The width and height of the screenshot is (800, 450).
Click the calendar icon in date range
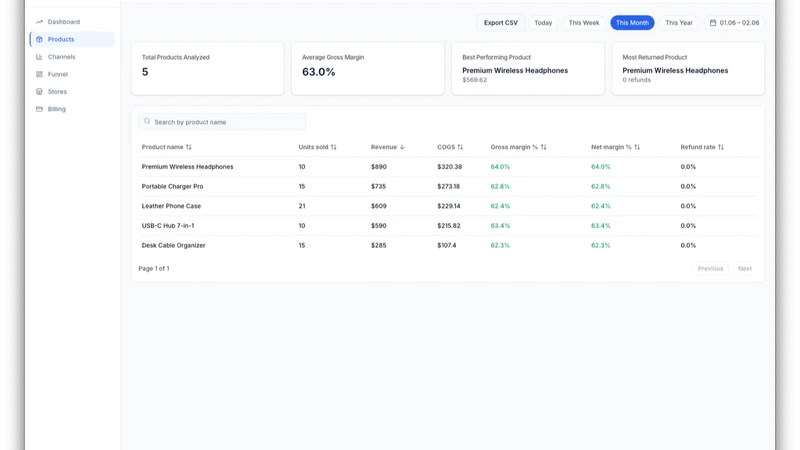pos(713,22)
